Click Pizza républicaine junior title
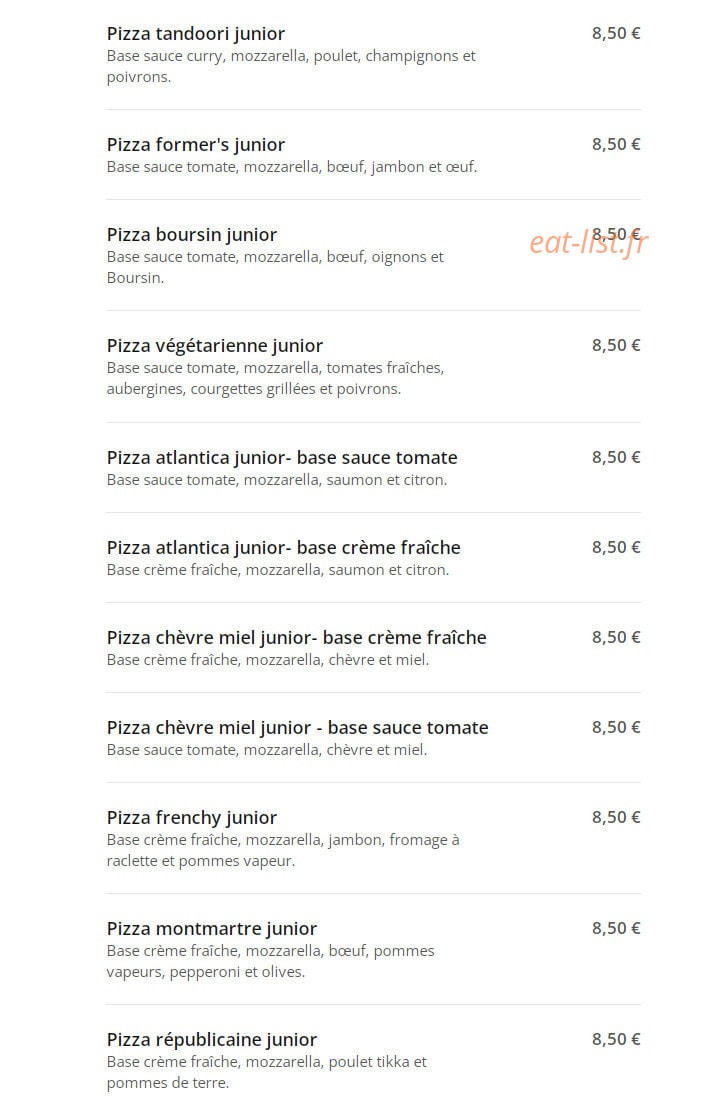The width and height of the screenshot is (704, 1111). coord(212,1040)
